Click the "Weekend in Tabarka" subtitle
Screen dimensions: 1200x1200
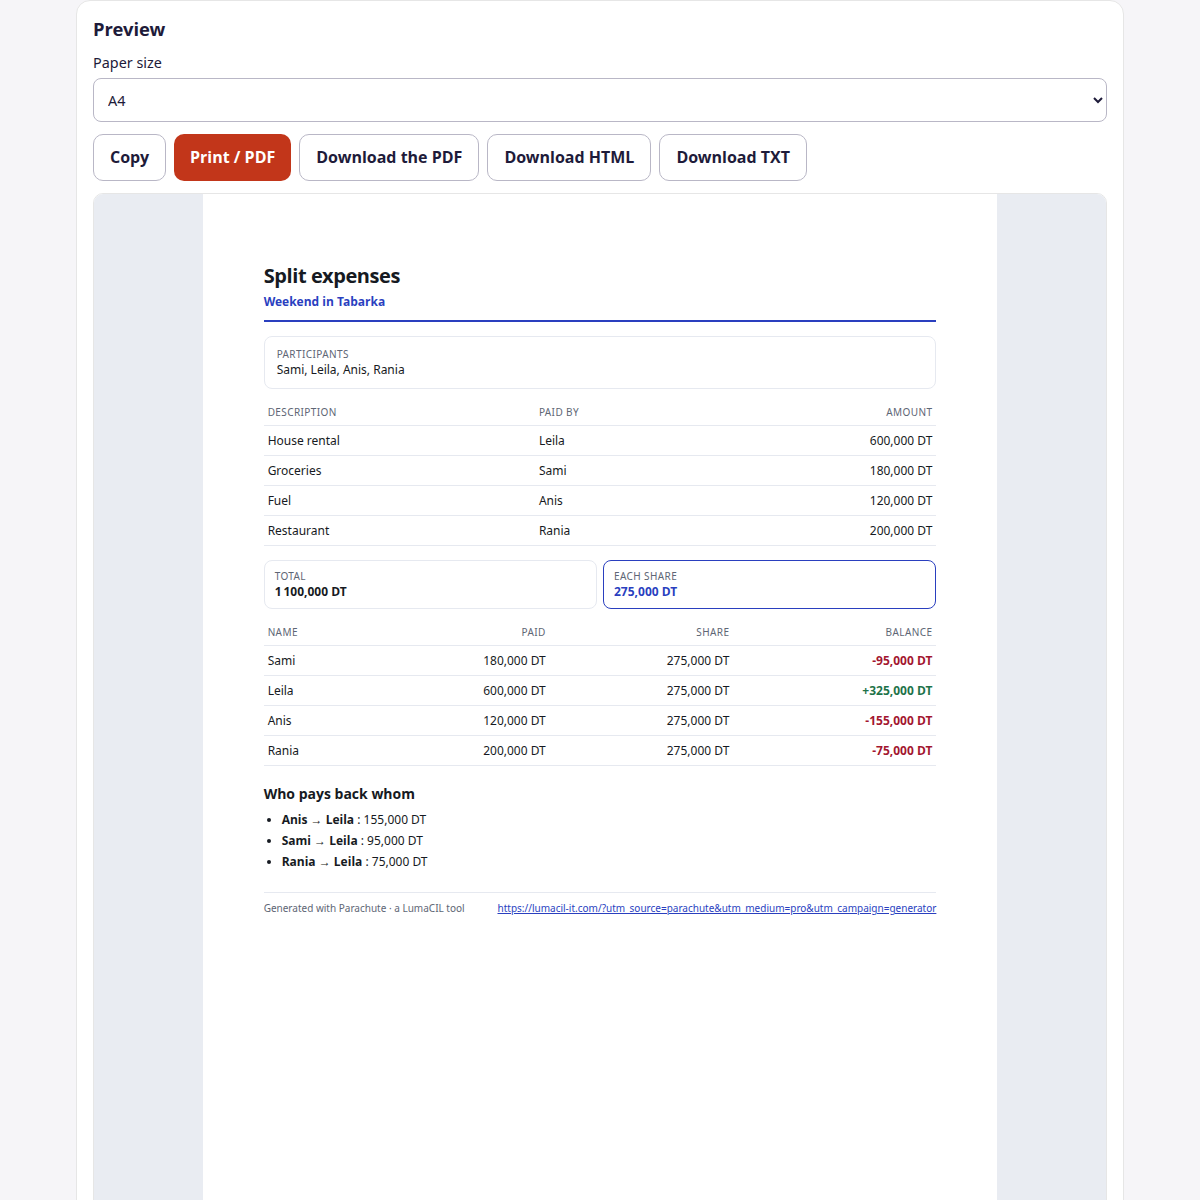click(x=324, y=301)
